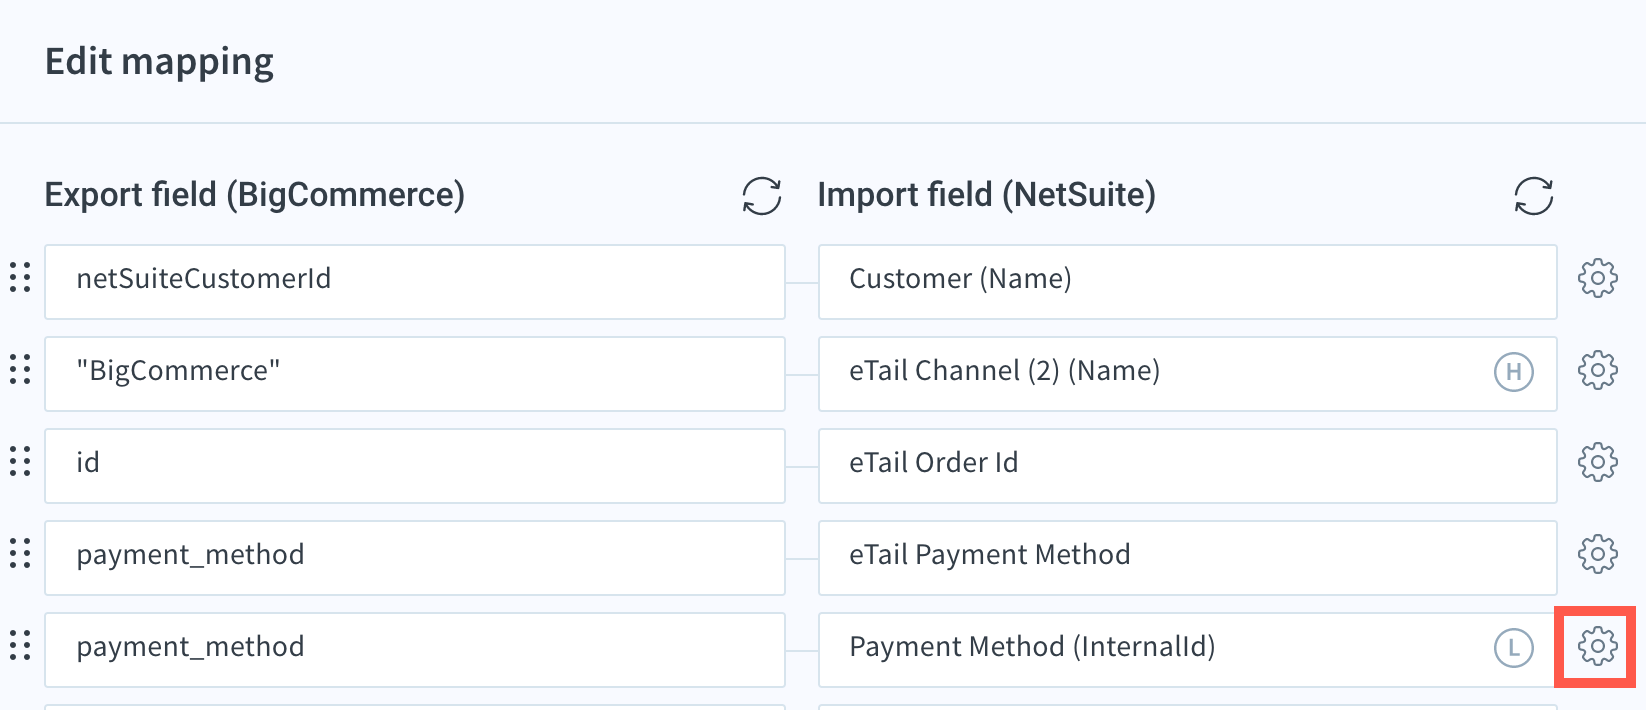Click the Export field (BigCommerce) column label
This screenshot has width=1646, height=710.
coord(255,195)
